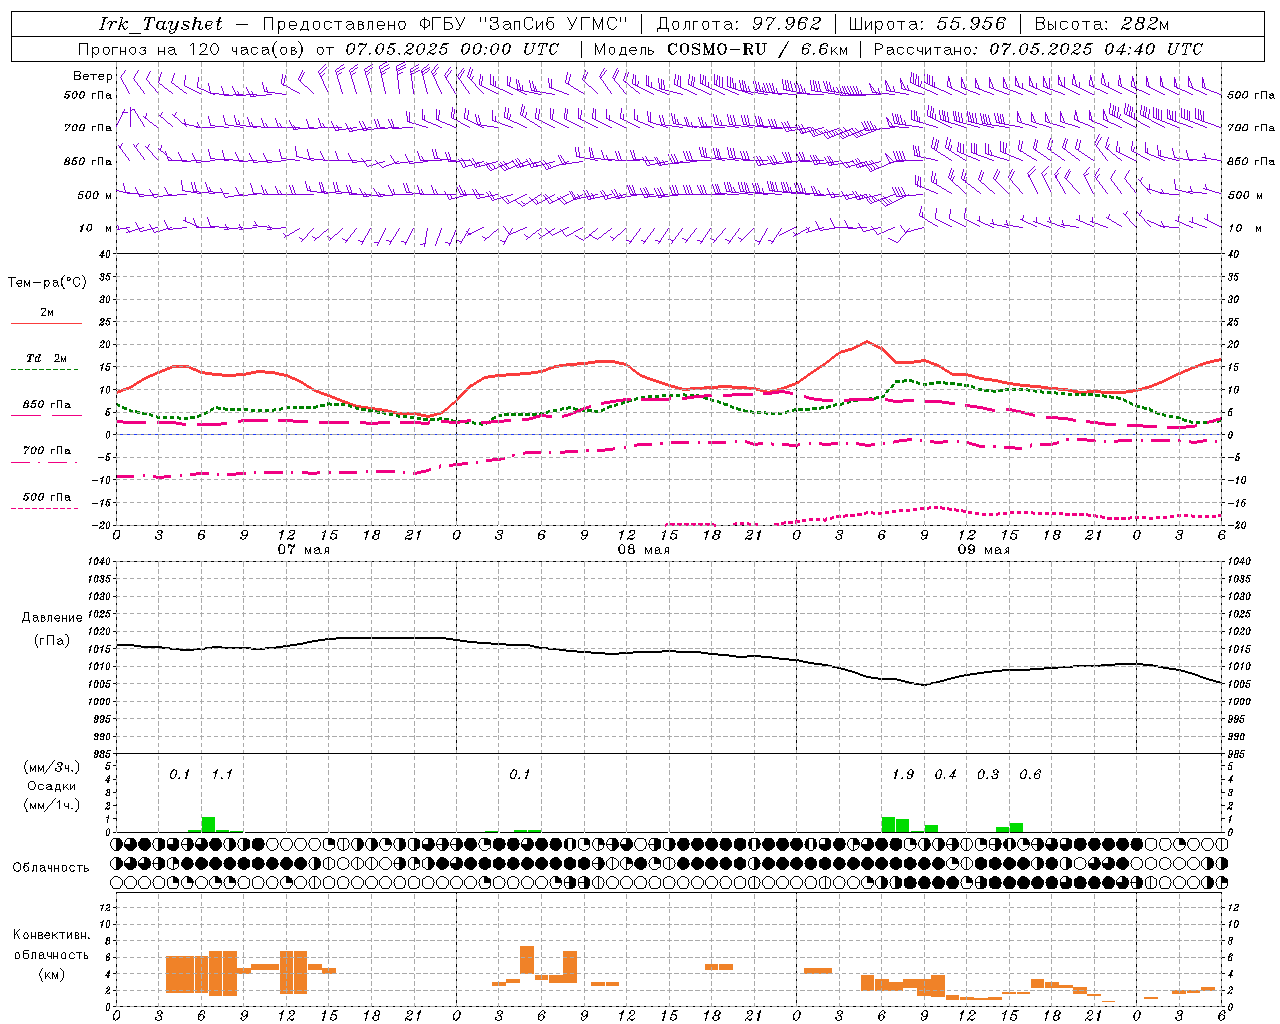Click the (мм/3ч.) precipitation unit label
The height and width of the screenshot is (1024, 1280).
(52, 767)
